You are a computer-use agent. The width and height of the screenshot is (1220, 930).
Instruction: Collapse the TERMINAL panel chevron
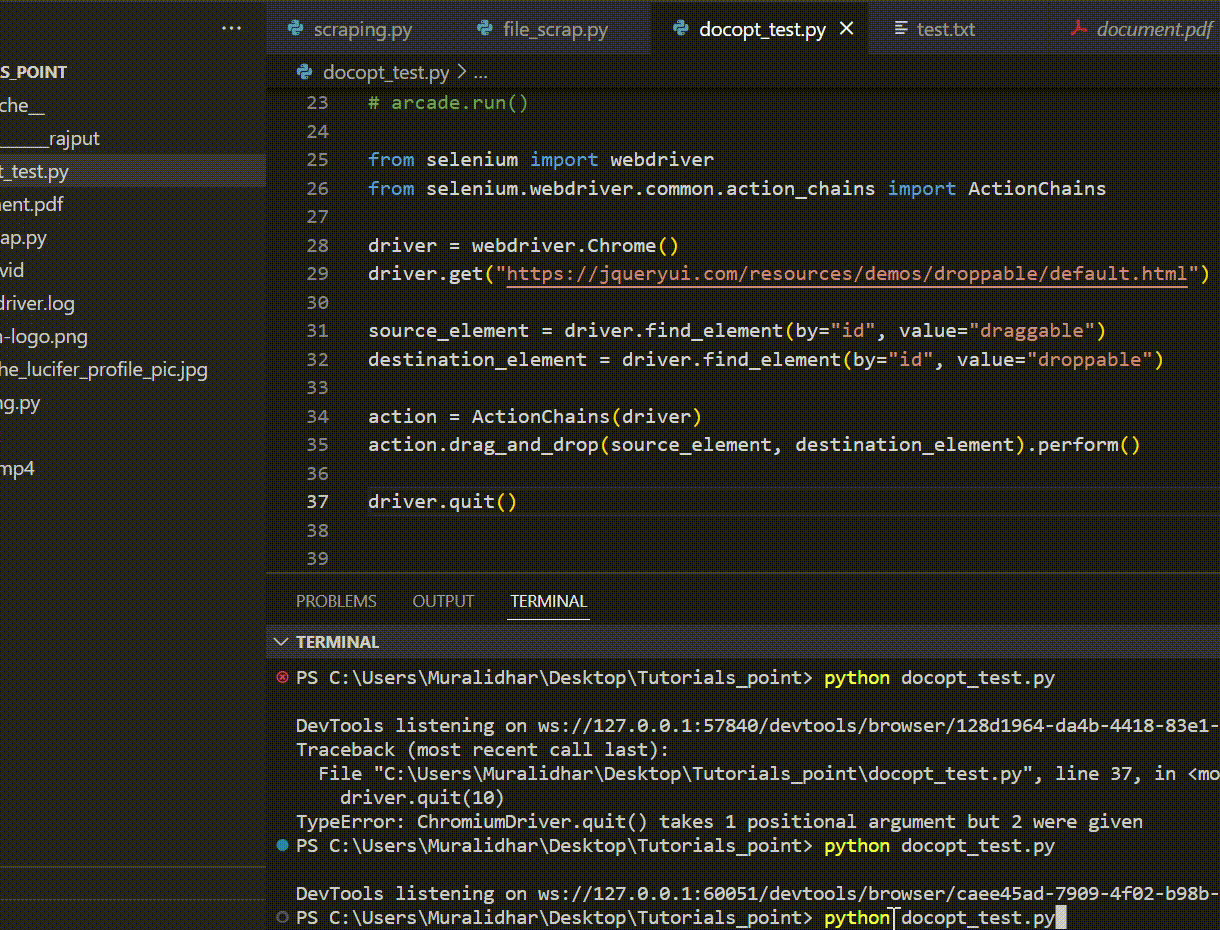(280, 641)
